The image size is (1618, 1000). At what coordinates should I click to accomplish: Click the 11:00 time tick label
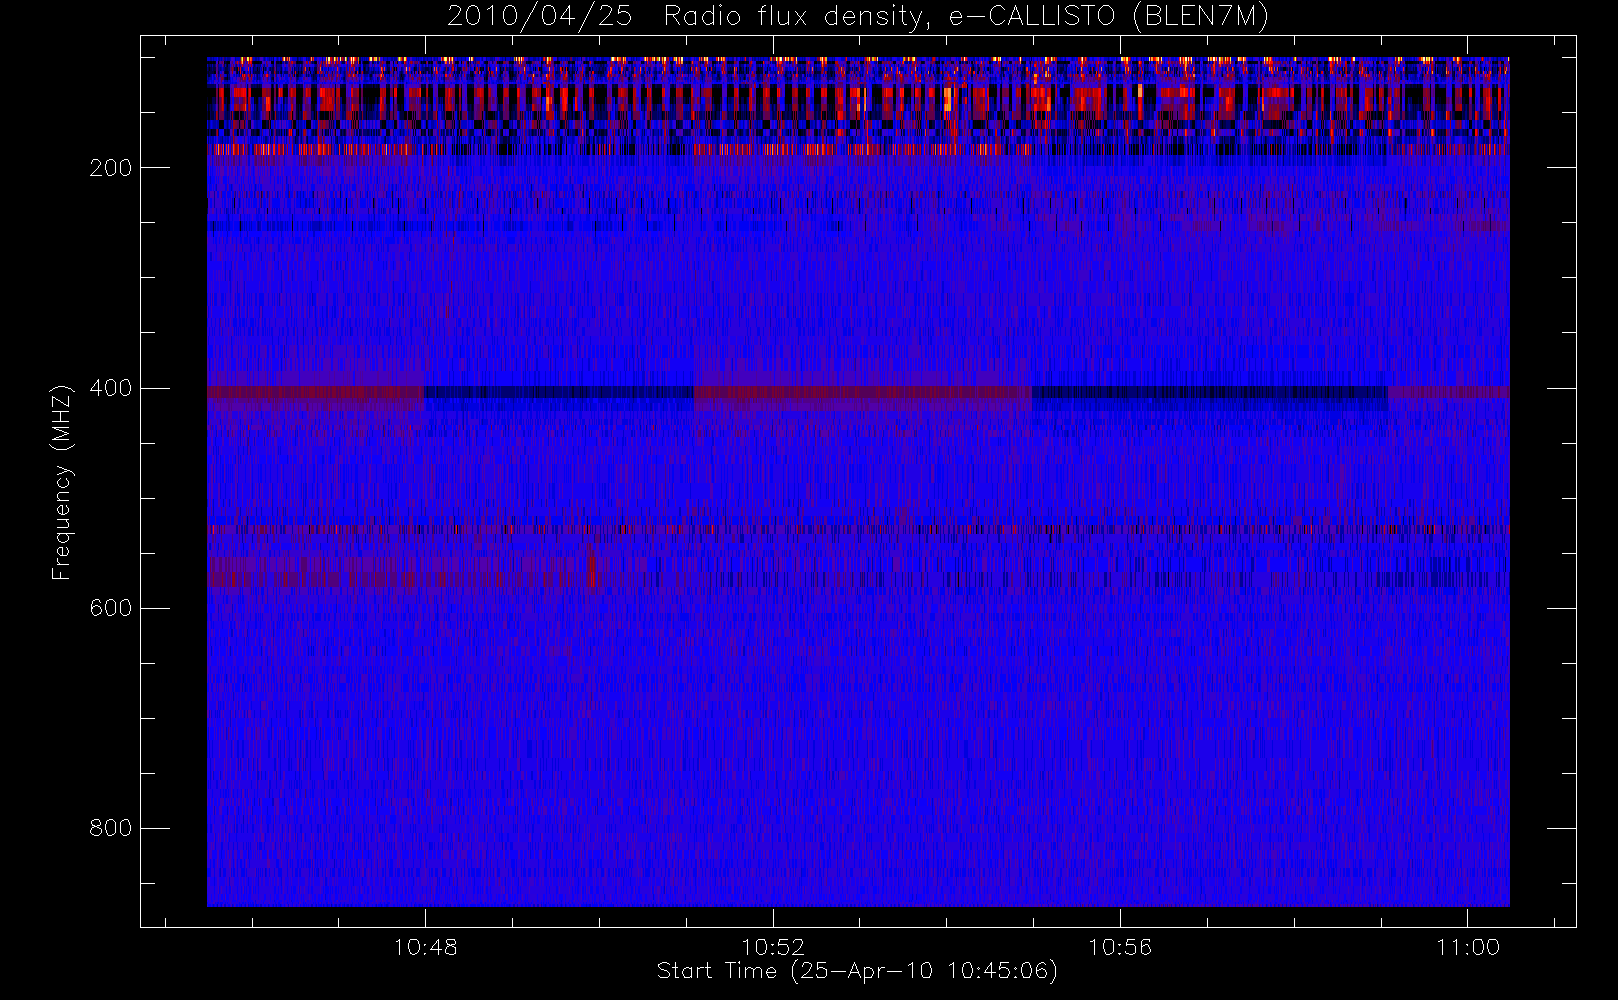click(x=1468, y=947)
